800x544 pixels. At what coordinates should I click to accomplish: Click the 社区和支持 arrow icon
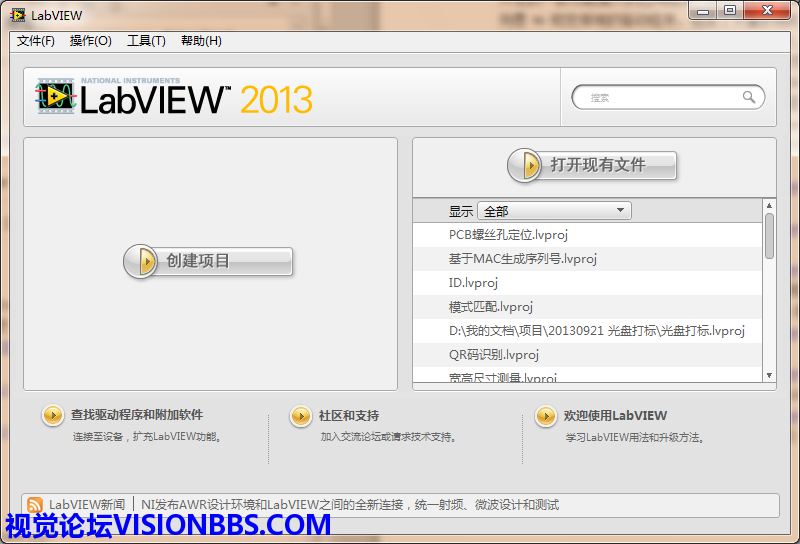[300, 415]
